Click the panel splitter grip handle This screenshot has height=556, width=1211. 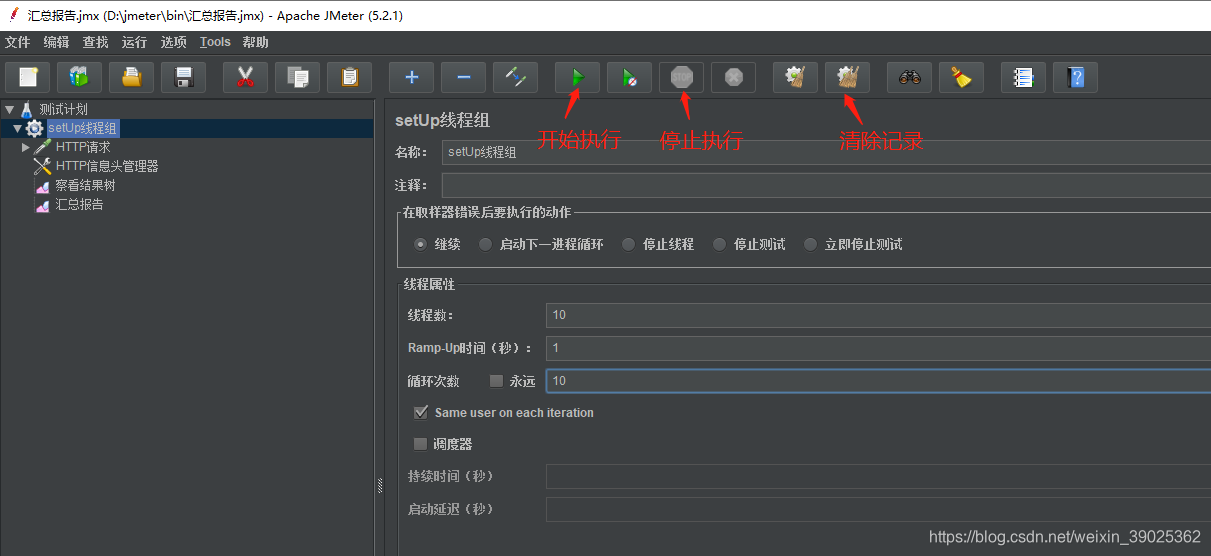(380, 486)
